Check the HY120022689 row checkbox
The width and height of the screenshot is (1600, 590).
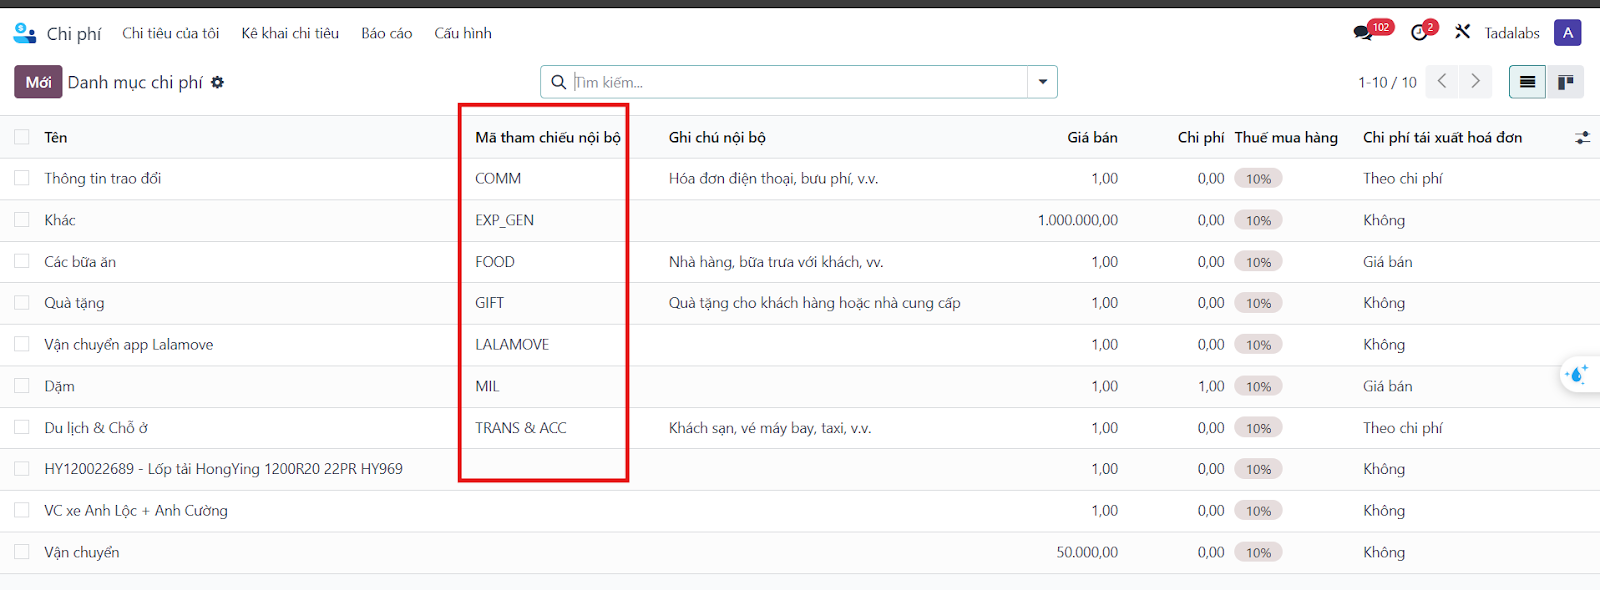21,469
